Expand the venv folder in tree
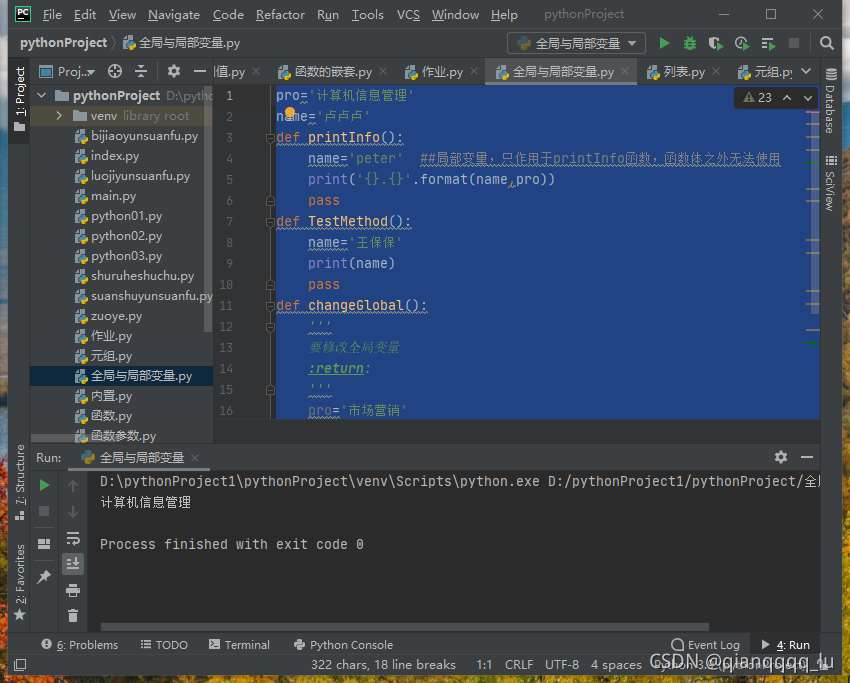The image size is (850, 683). coord(60,116)
